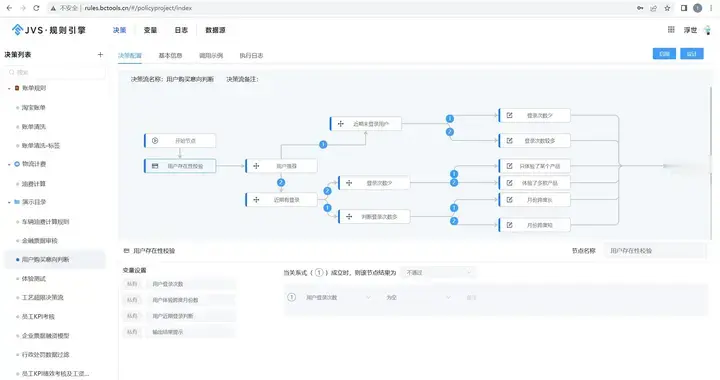This screenshot has height=380, width=720.
Task: Select the 体验测试 tree item
Action: (34, 279)
